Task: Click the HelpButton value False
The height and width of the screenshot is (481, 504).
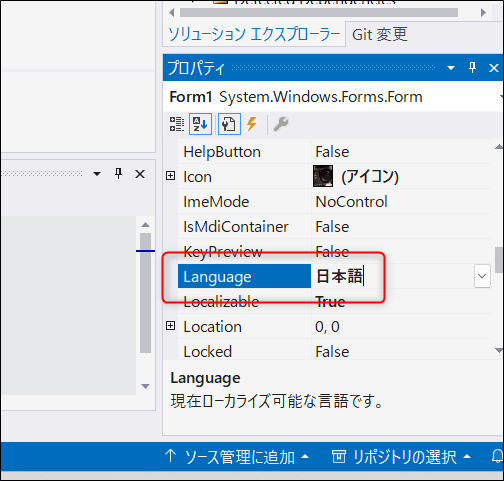Action: [x=332, y=152]
